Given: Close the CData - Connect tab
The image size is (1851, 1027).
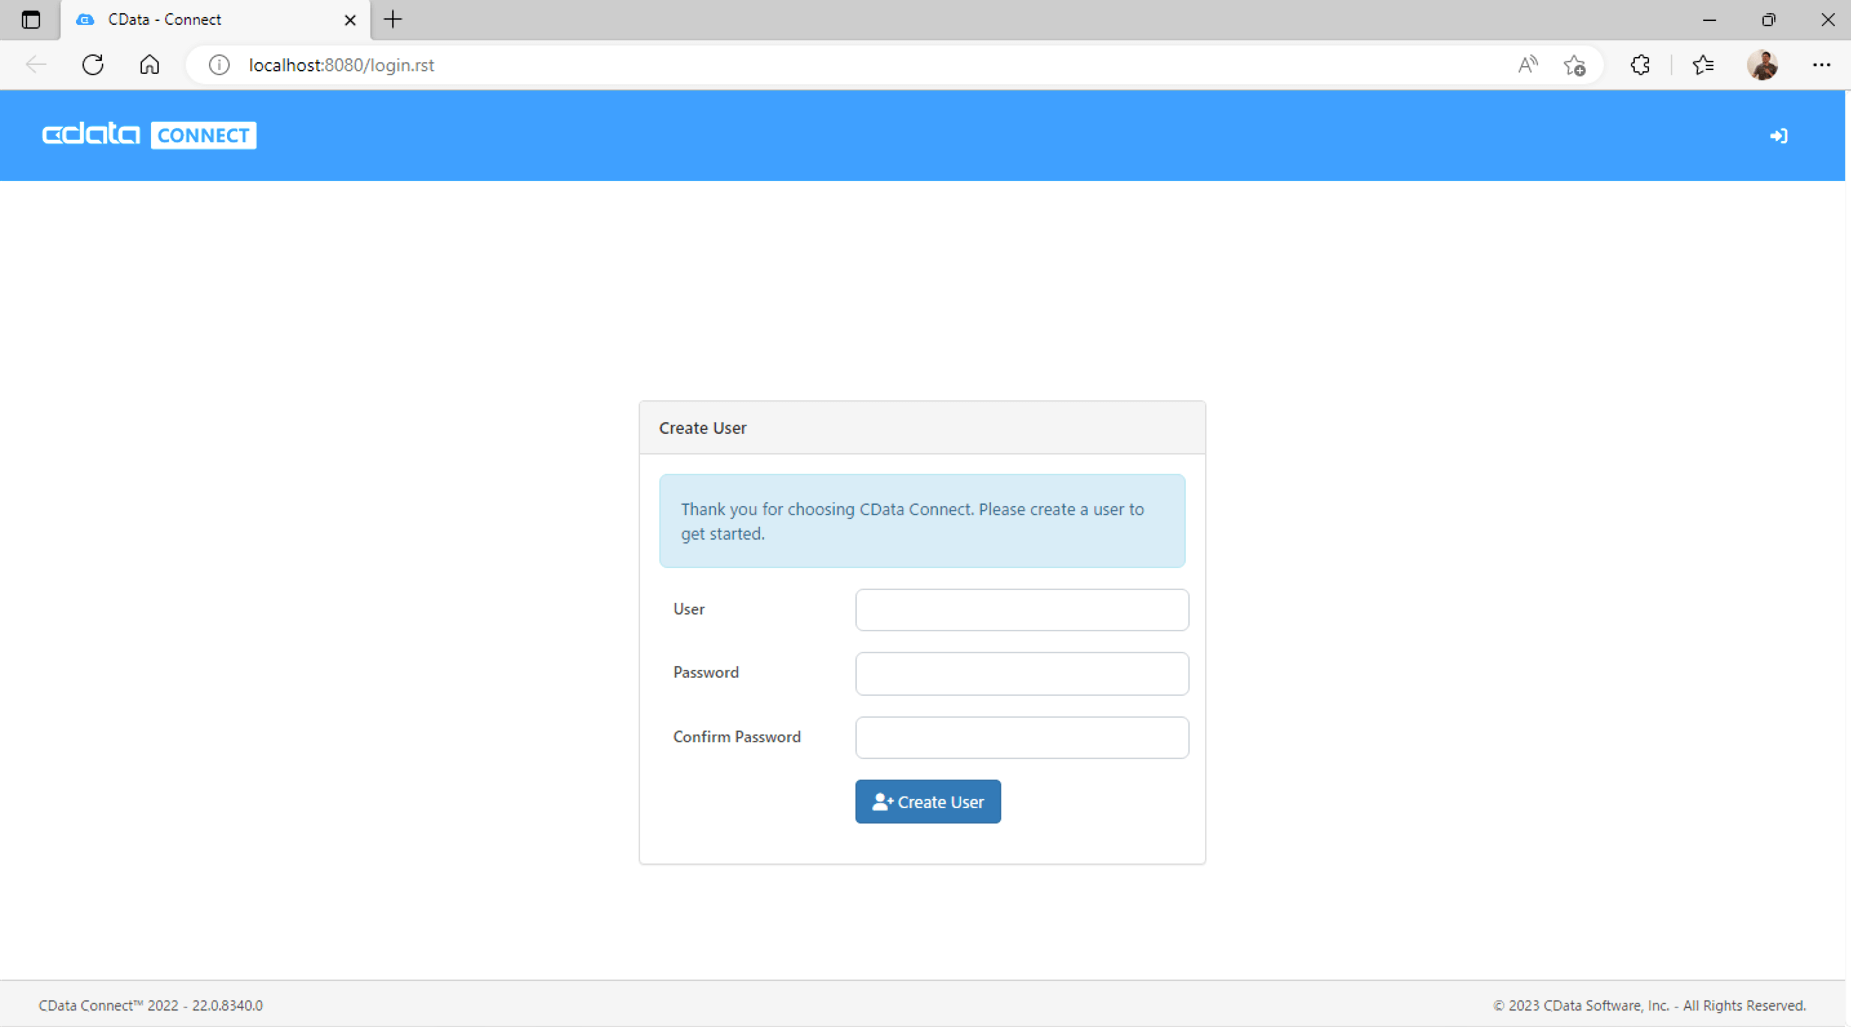Looking at the screenshot, I should [x=350, y=19].
